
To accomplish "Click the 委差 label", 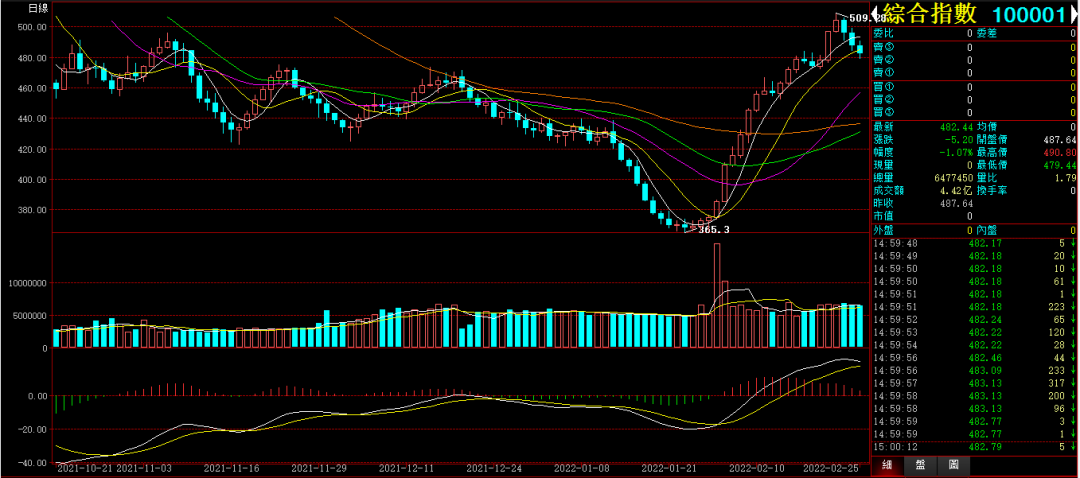I will tap(987, 33).
